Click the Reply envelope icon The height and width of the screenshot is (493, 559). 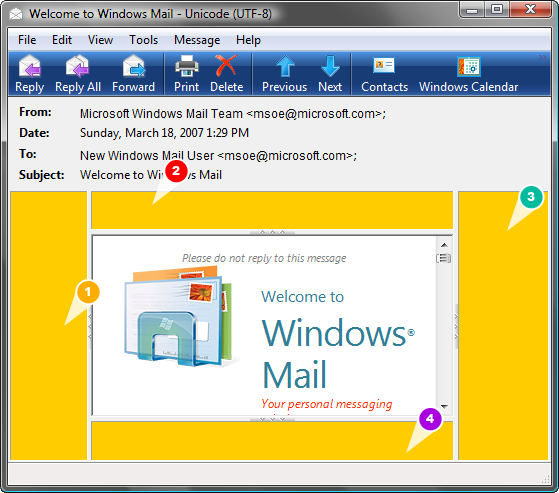(x=30, y=66)
